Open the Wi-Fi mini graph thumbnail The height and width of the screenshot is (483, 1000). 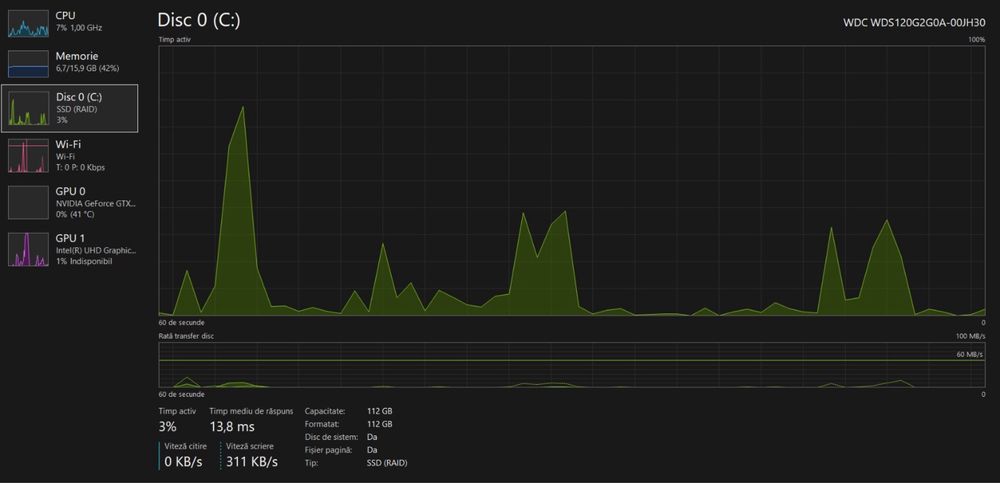[28, 156]
